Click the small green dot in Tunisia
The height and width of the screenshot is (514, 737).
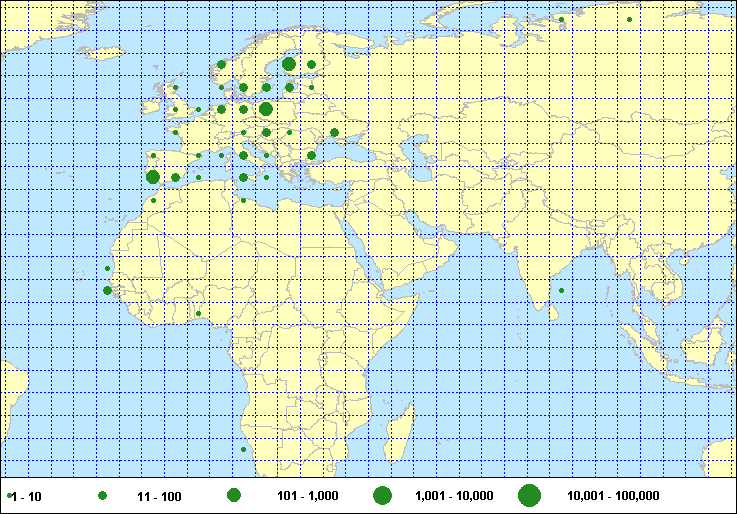(243, 200)
